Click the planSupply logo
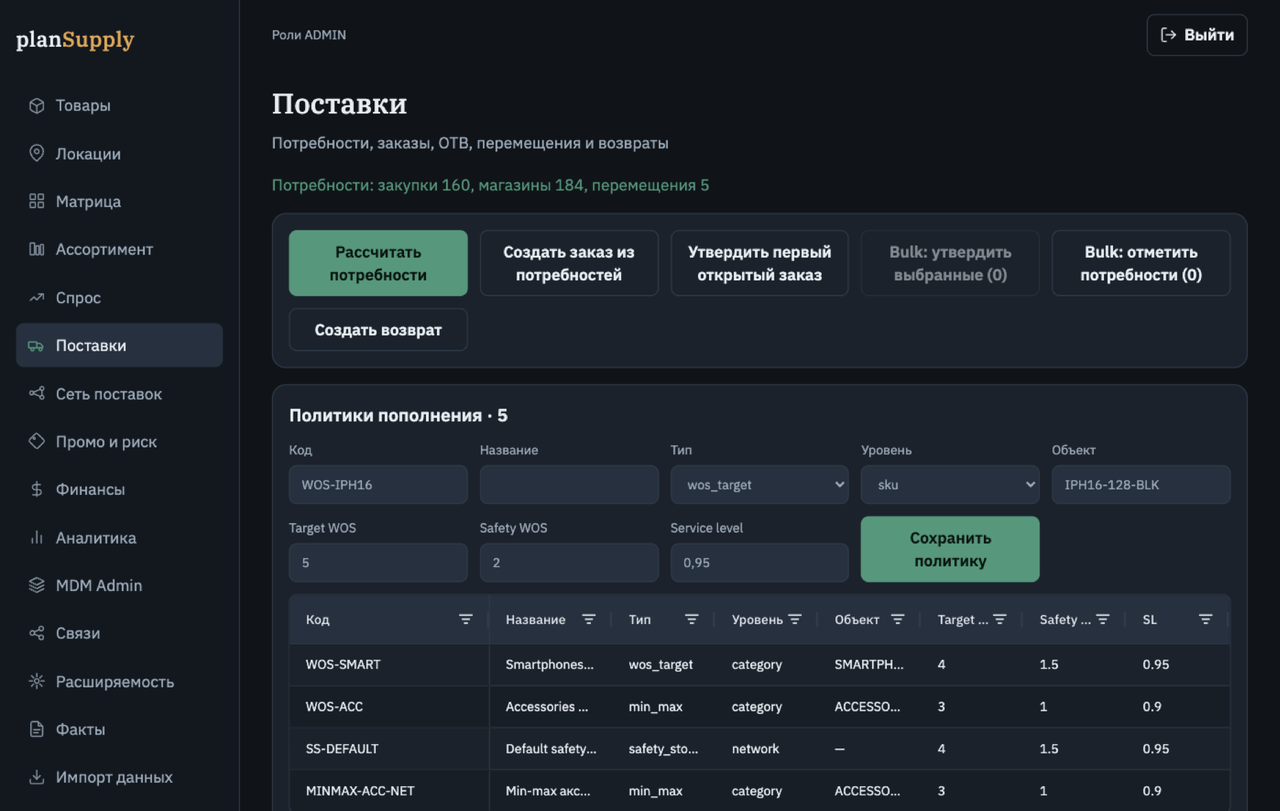 [75, 40]
